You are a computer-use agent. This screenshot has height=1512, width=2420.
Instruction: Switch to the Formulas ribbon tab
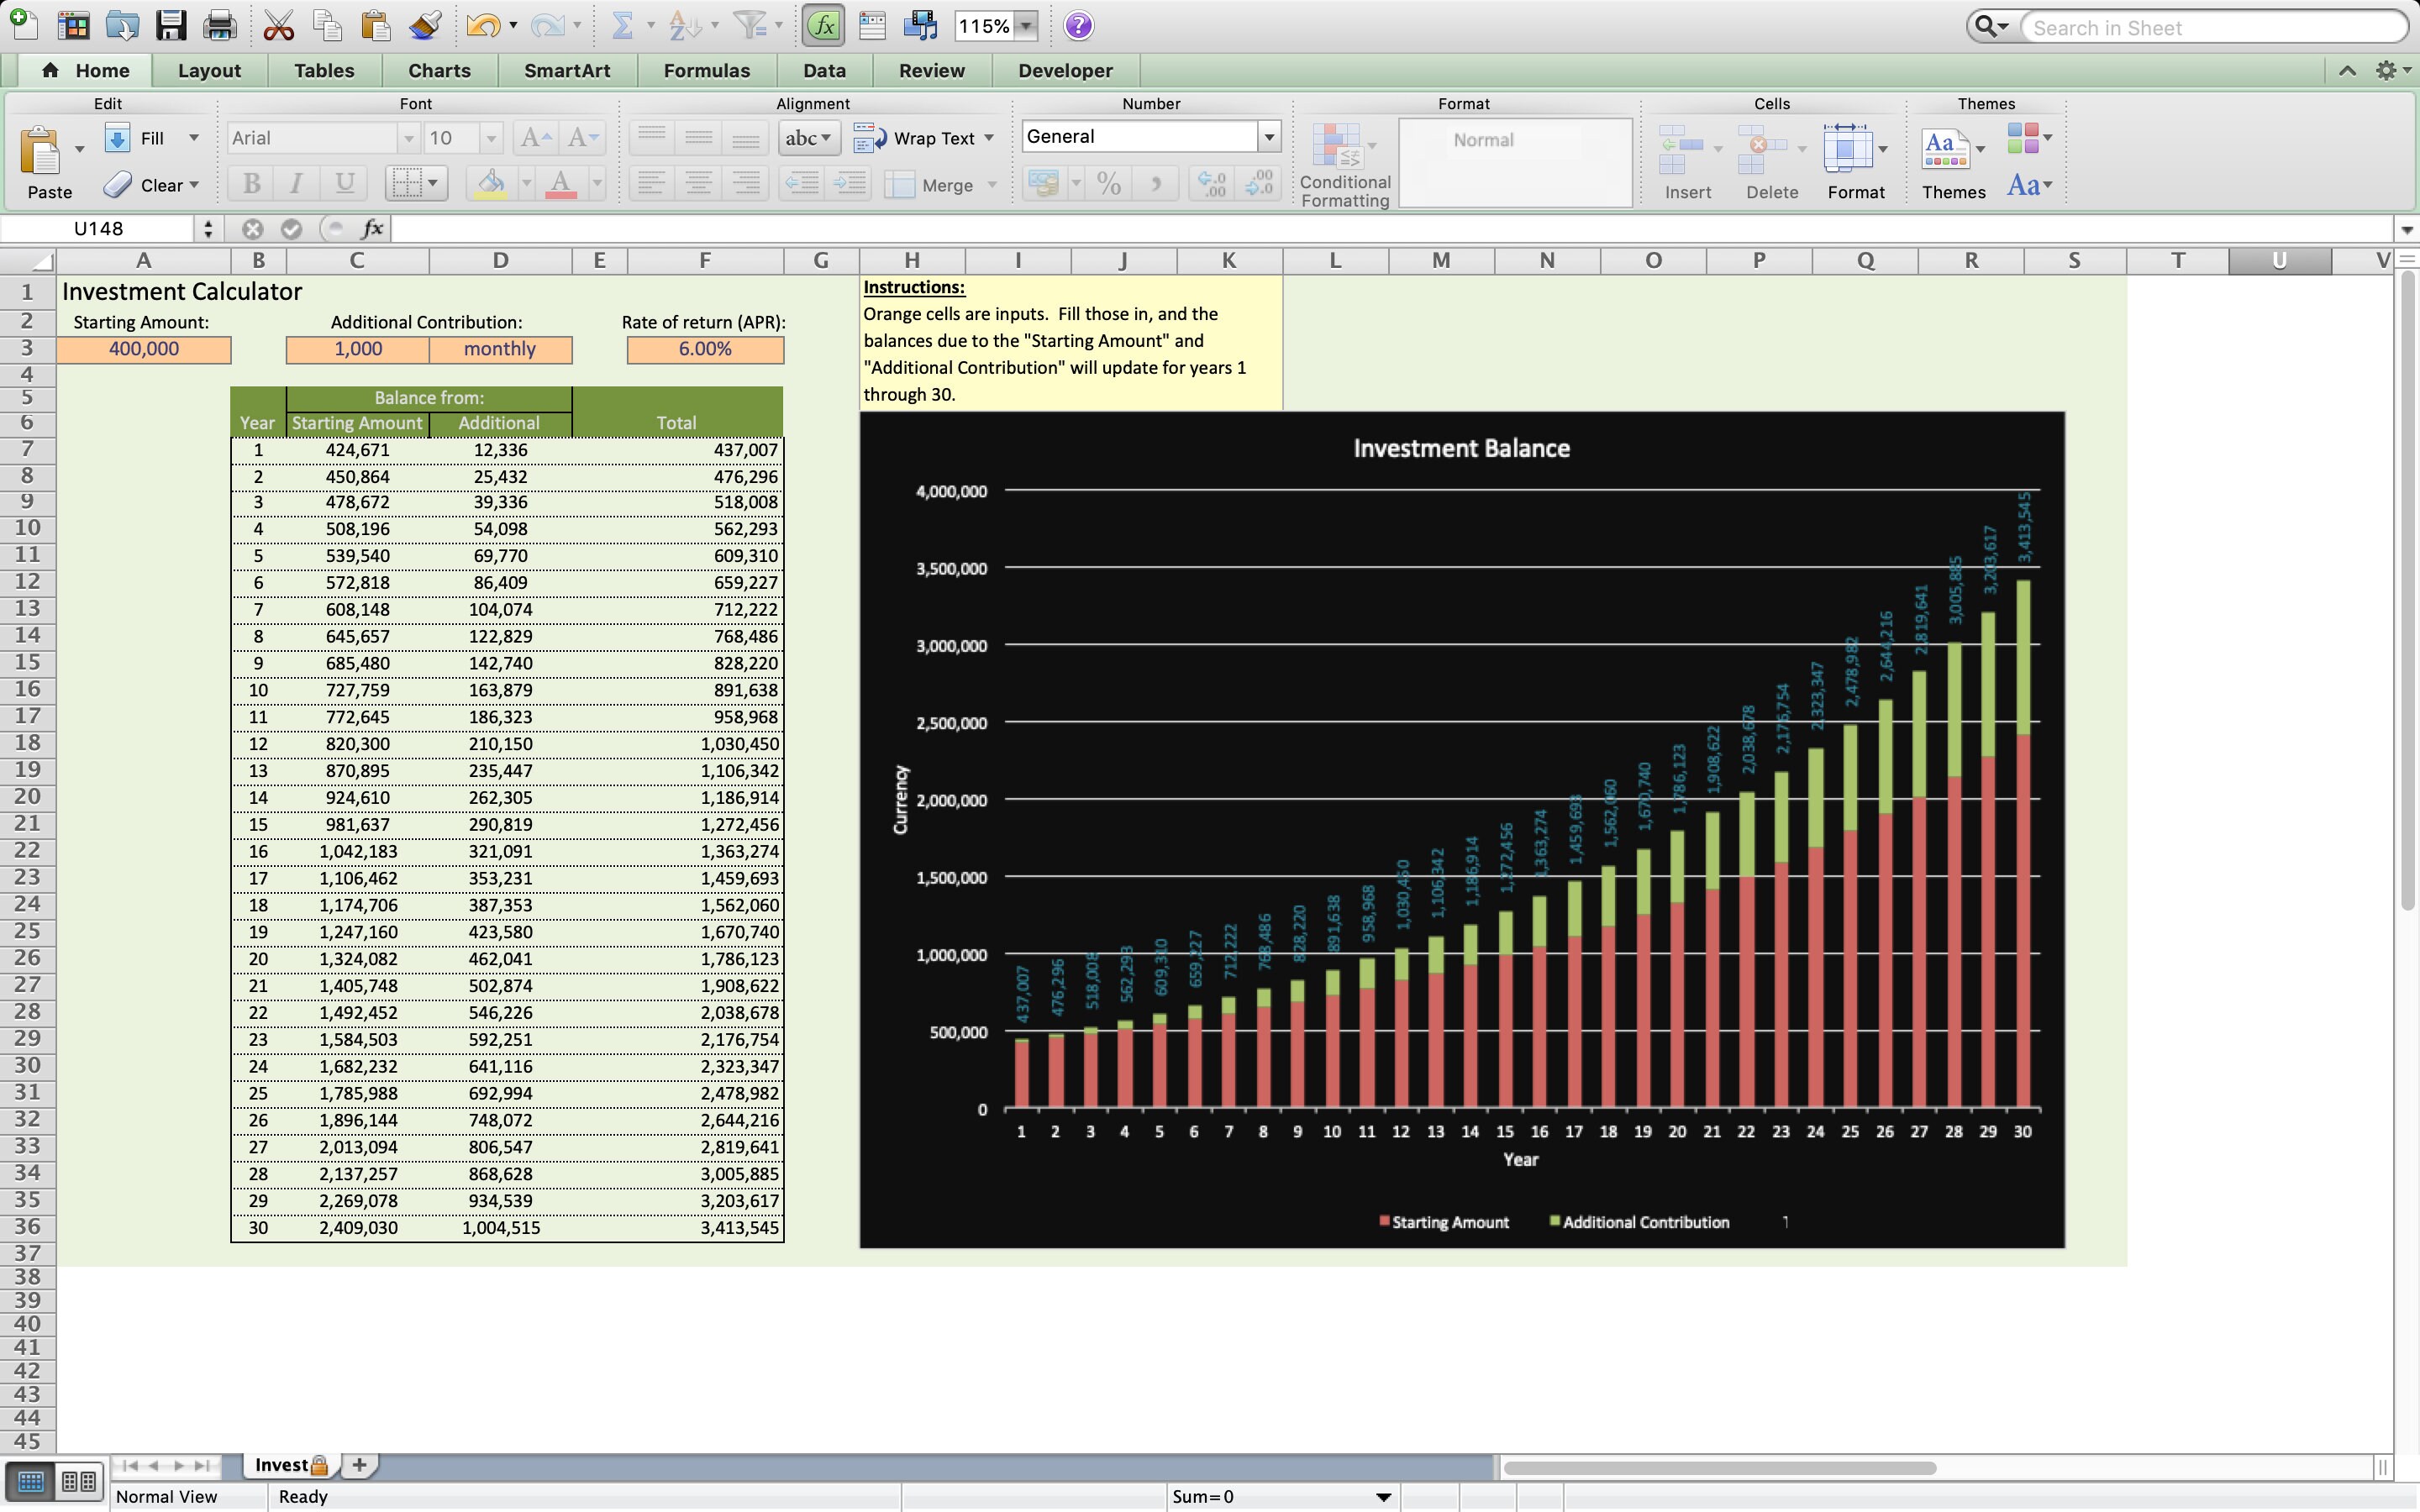pyautogui.click(x=705, y=70)
